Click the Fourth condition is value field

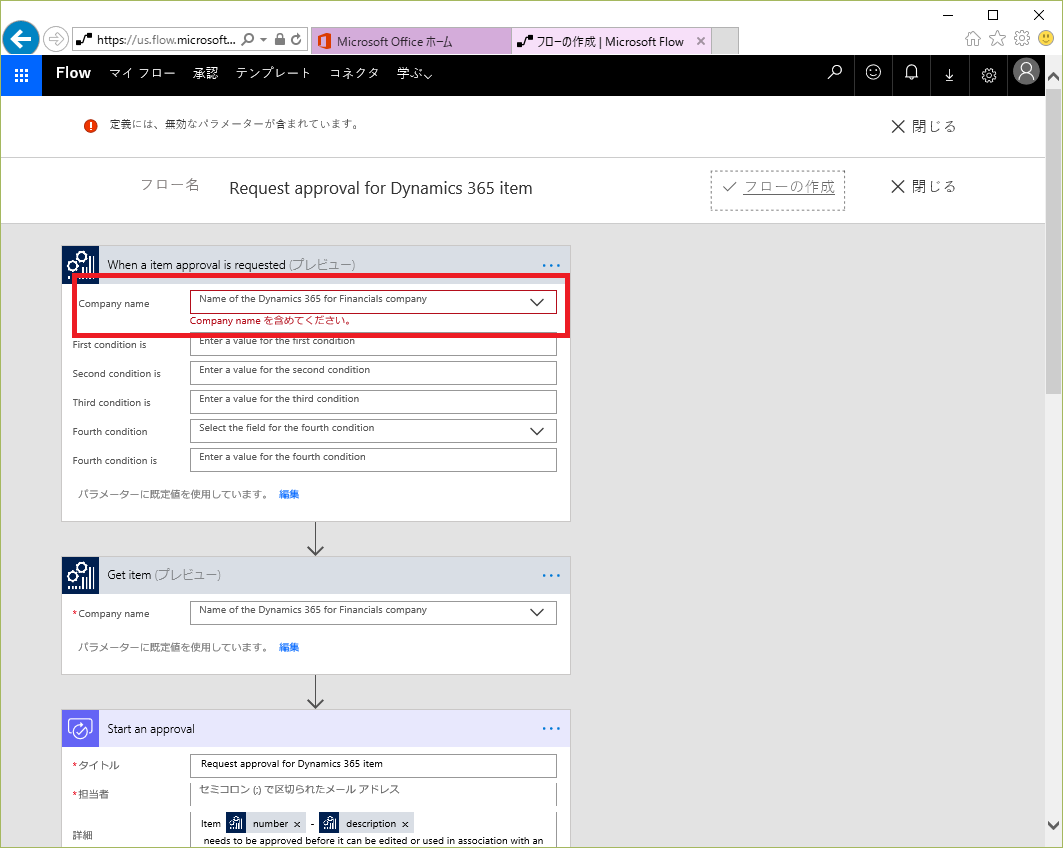374,460
